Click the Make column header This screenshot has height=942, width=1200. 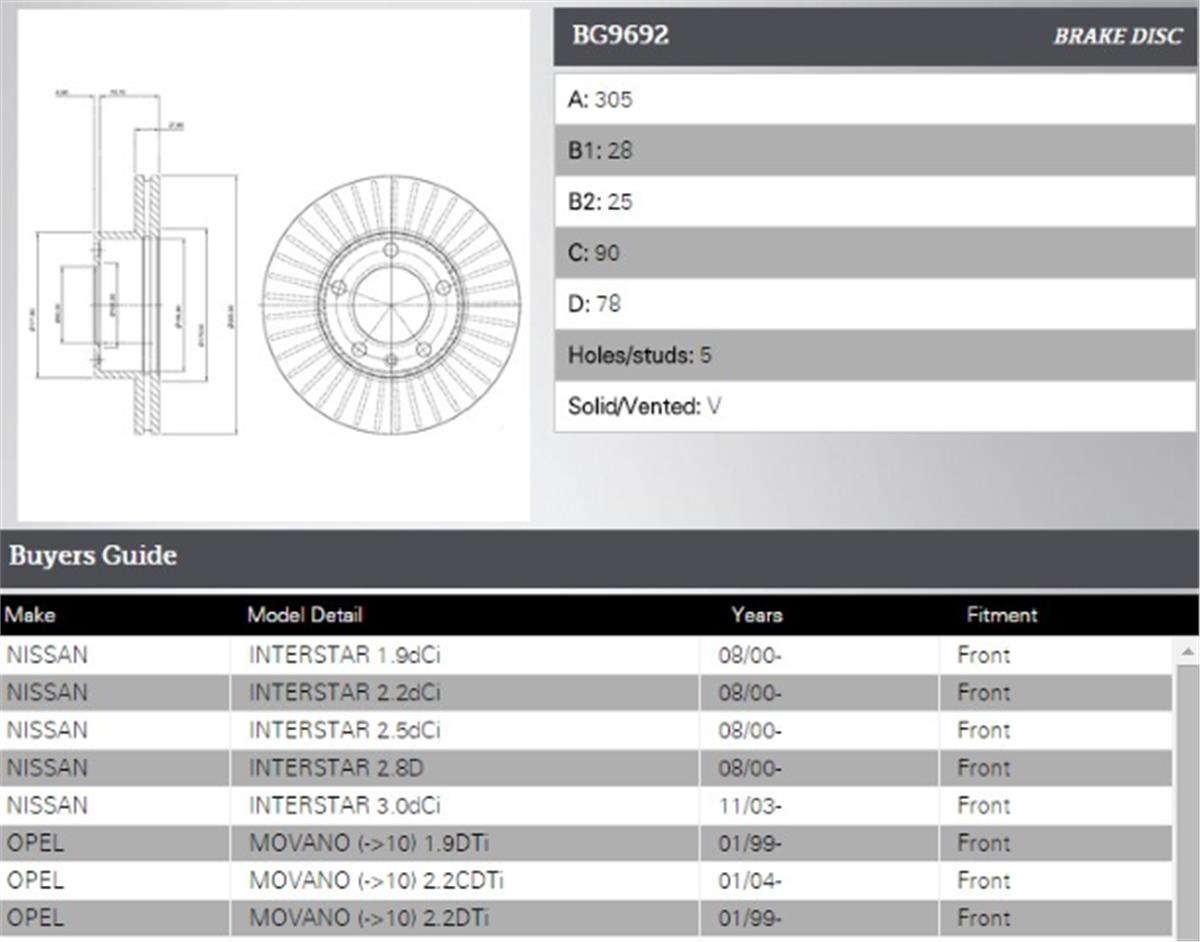(30, 615)
